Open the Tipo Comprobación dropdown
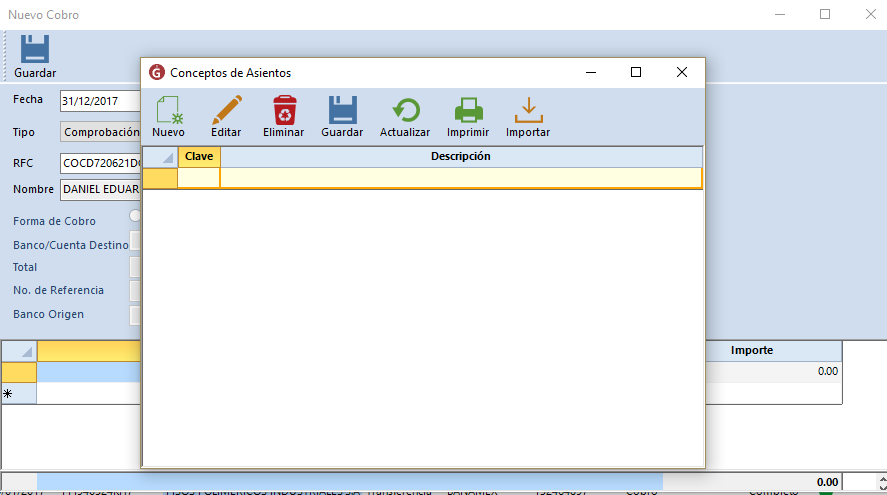 100,132
